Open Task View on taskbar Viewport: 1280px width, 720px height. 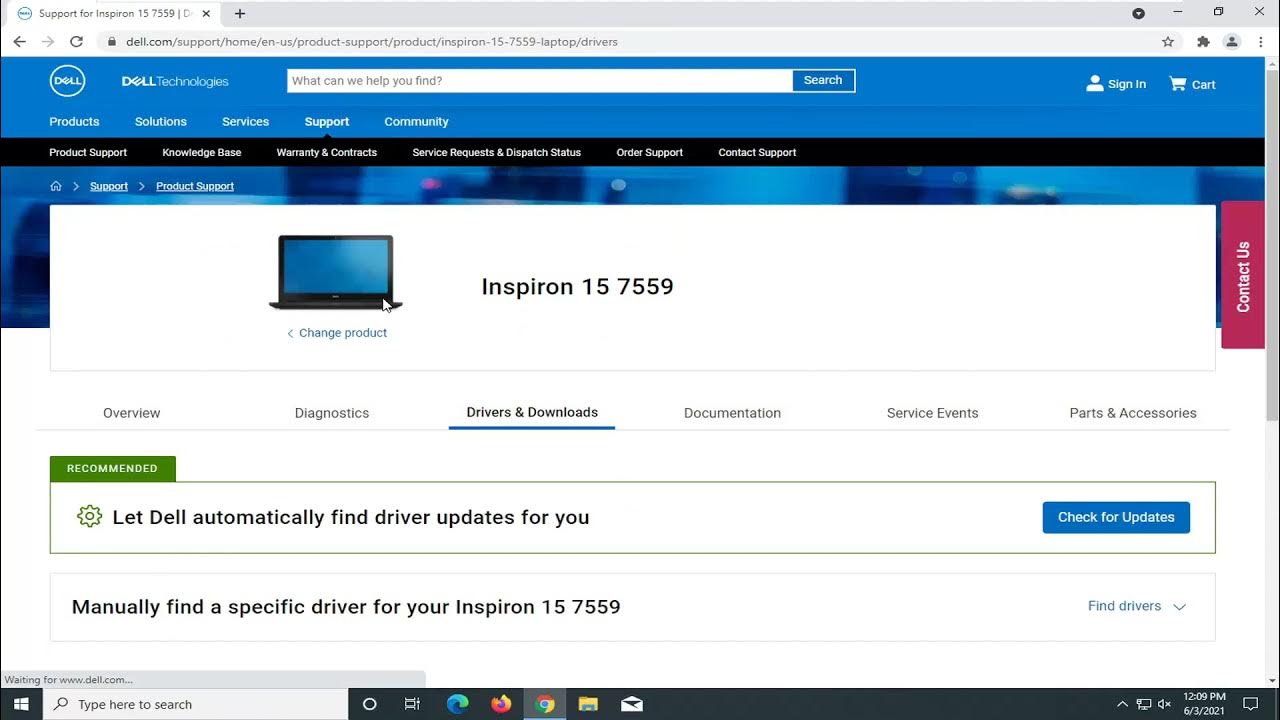412,704
